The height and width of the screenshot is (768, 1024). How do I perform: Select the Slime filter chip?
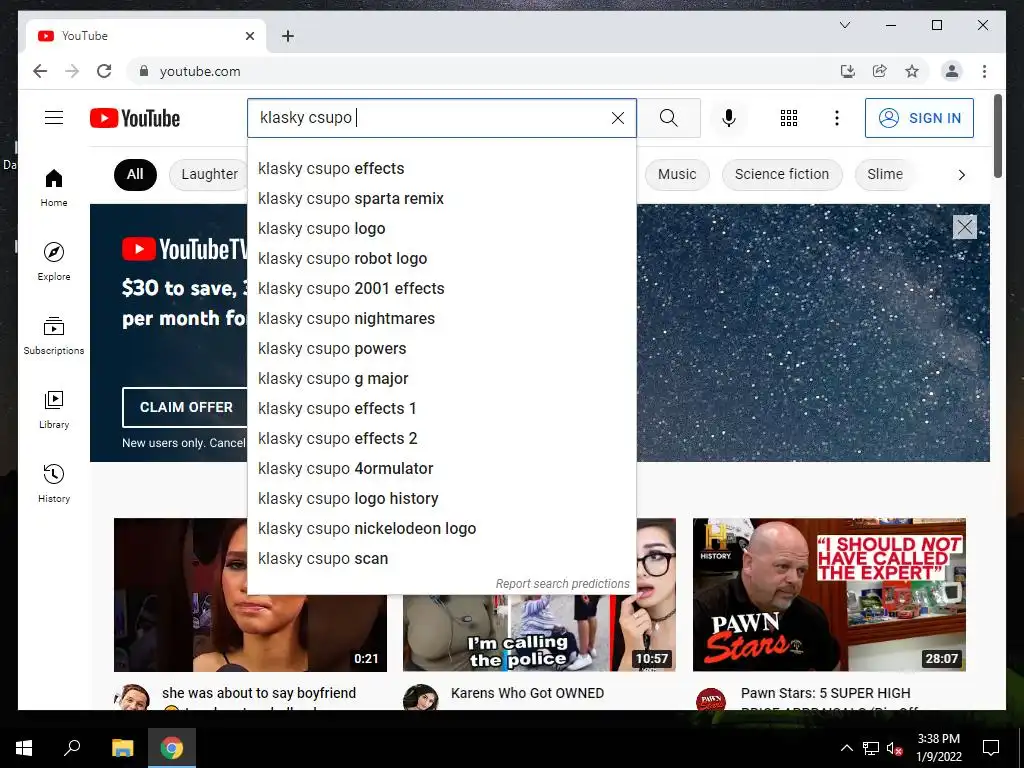(885, 174)
